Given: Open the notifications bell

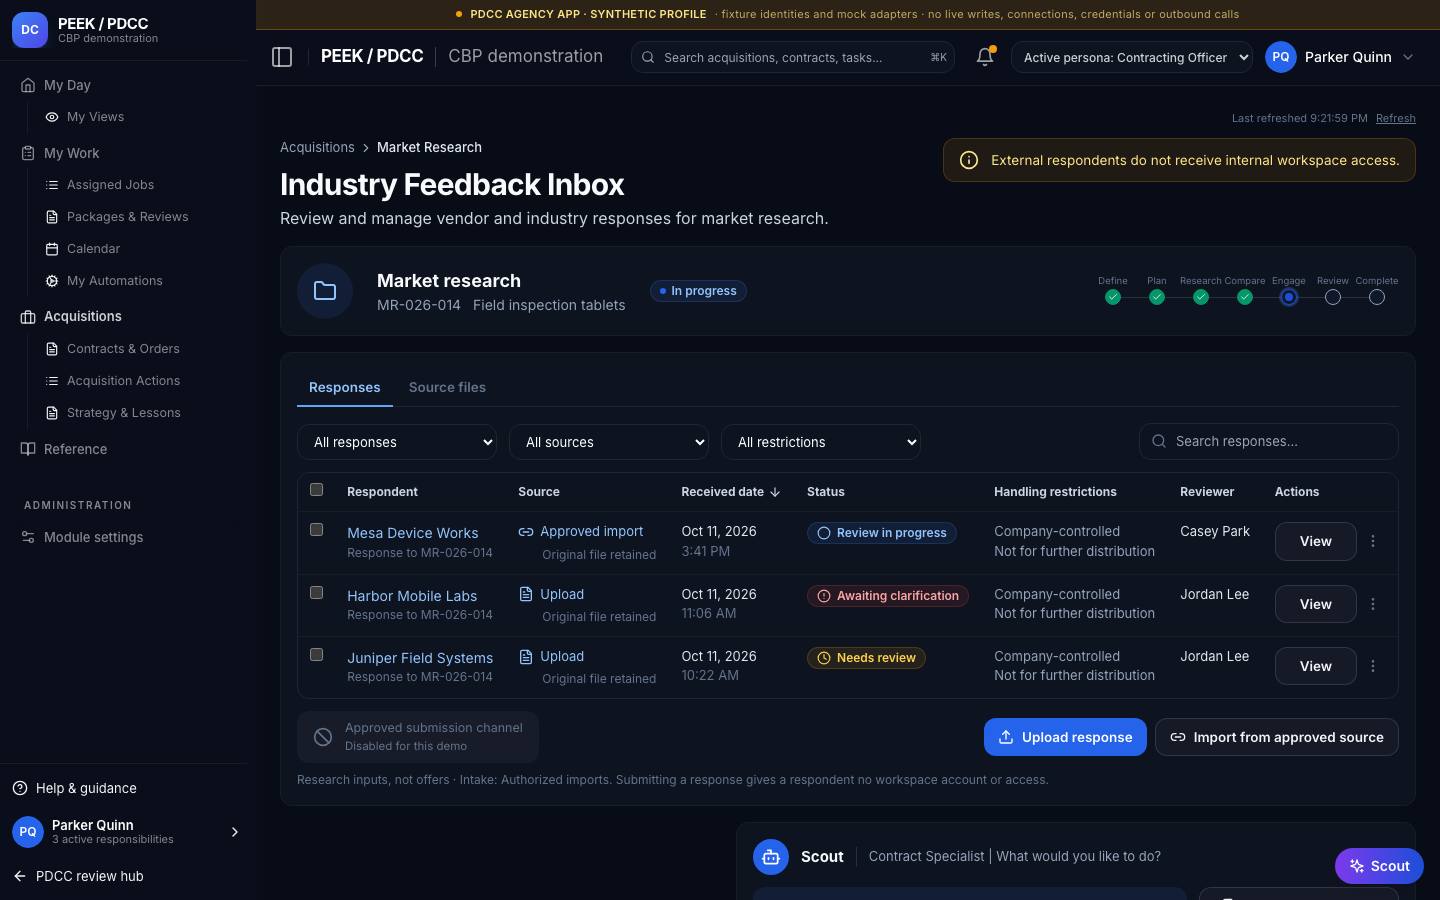Looking at the screenshot, I should pos(985,57).
